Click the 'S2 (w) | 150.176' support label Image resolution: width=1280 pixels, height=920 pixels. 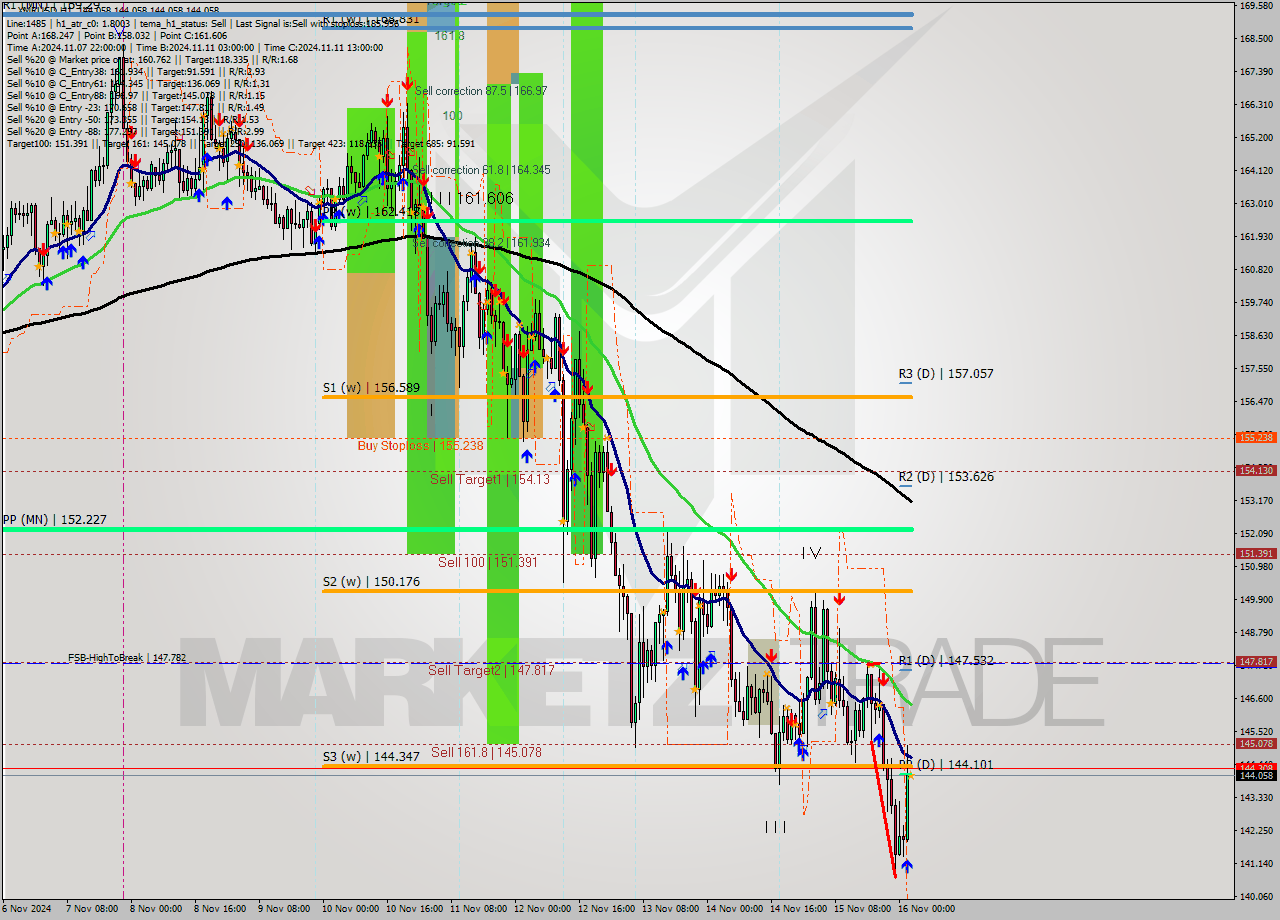371,581
